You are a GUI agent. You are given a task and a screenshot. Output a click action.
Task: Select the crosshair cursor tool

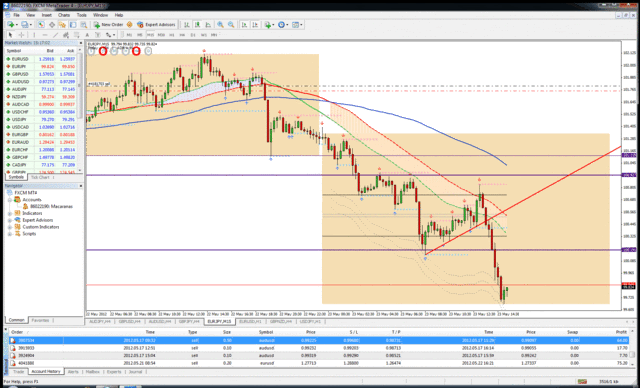click(22, 35)
